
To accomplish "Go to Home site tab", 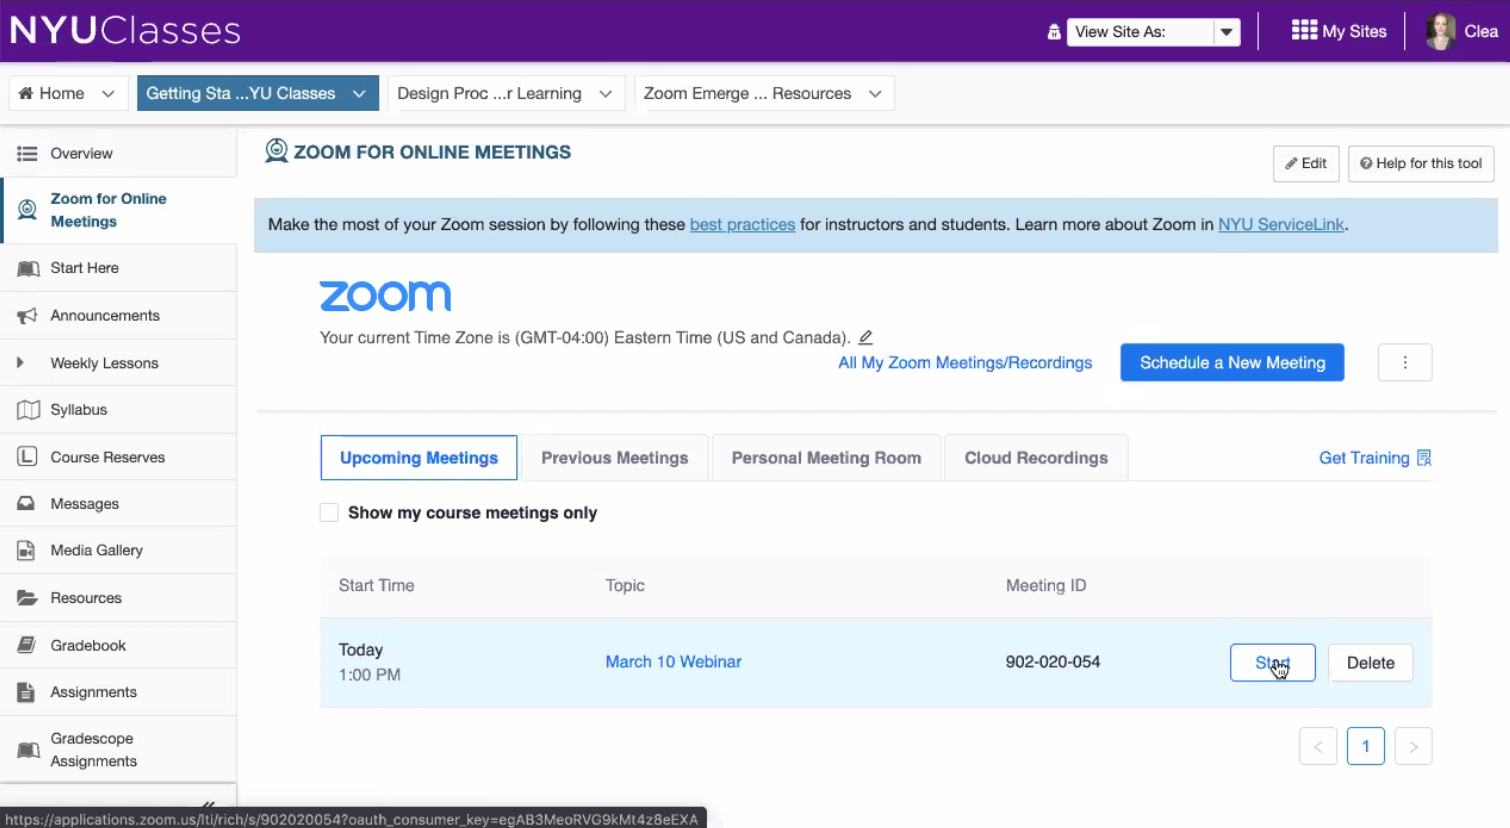I will 52,93.
